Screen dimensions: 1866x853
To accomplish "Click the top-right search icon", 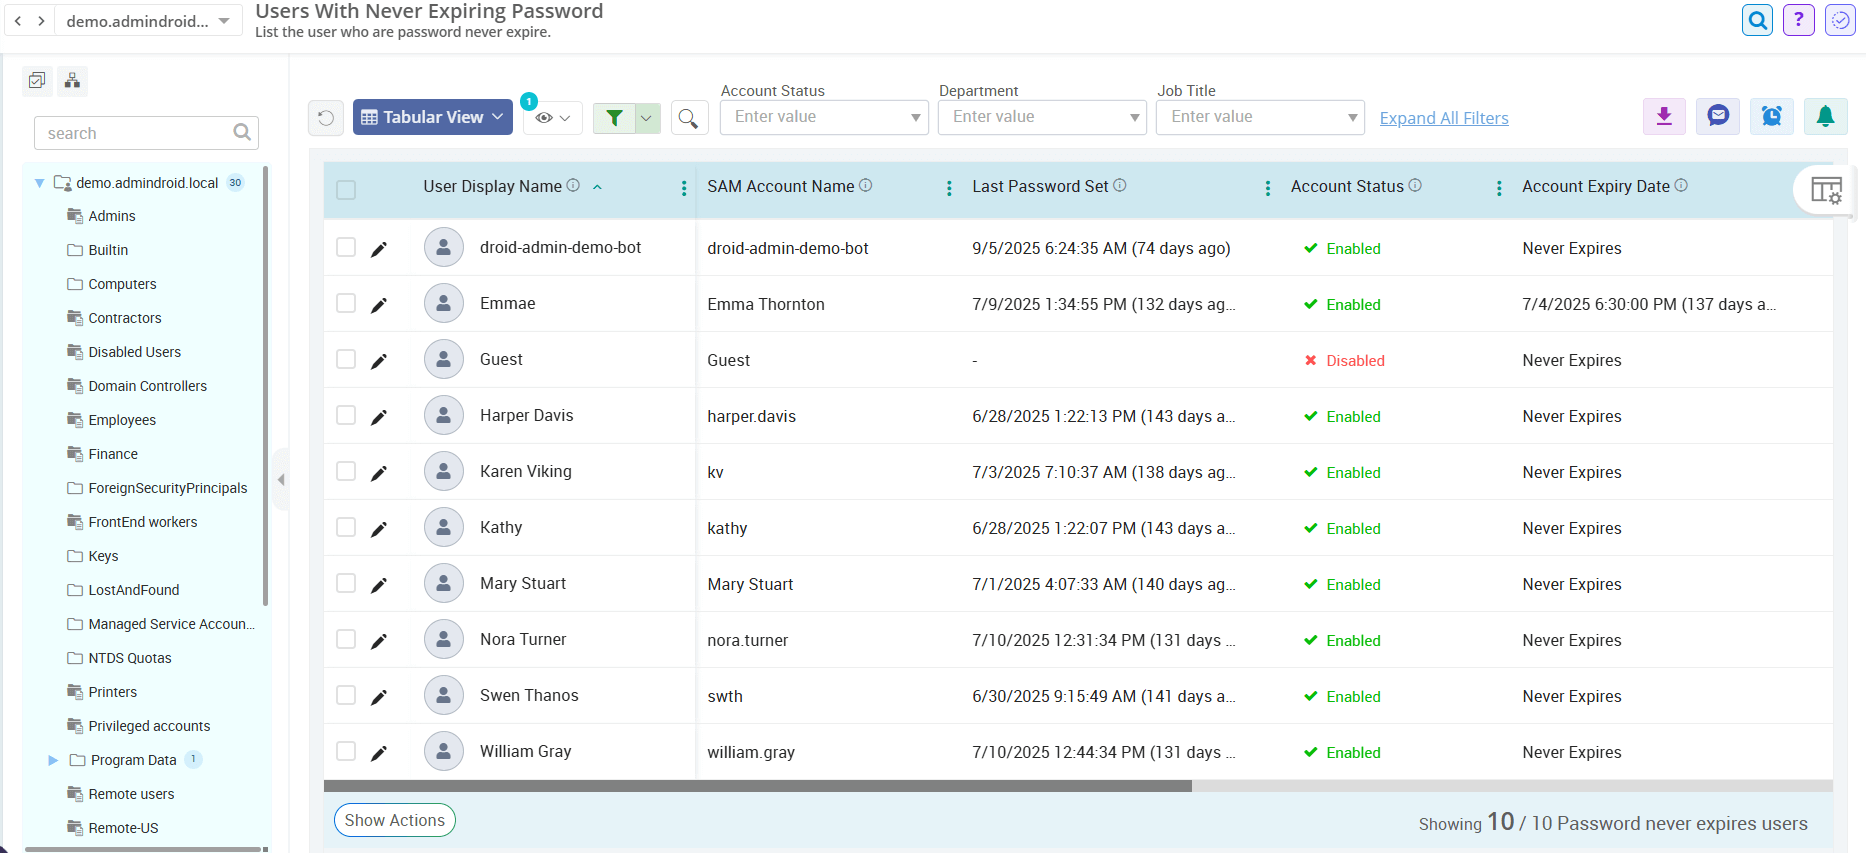I will (x=1757, y=20).
